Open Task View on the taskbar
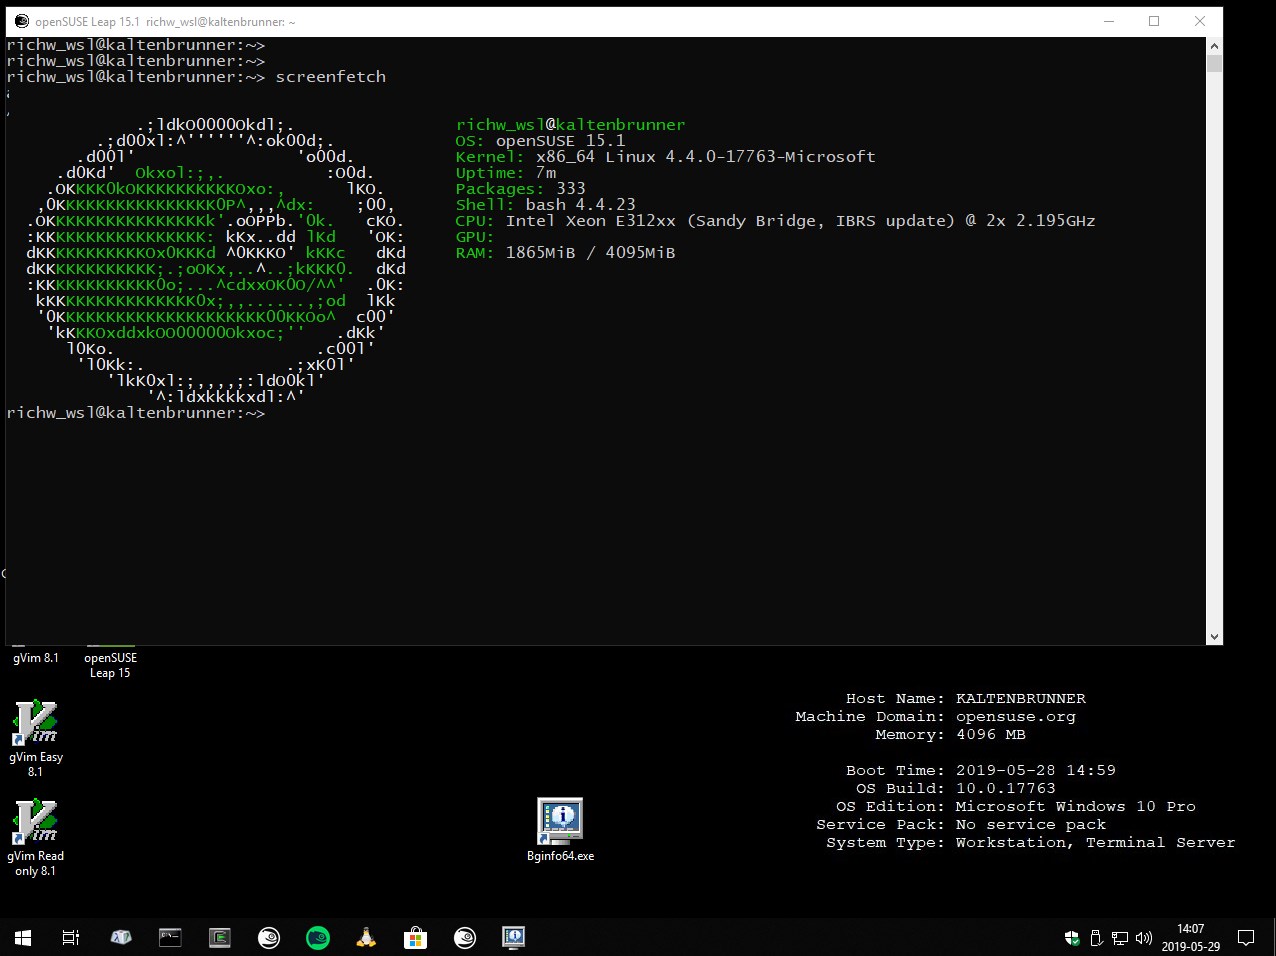 click(x=71, y=937)
